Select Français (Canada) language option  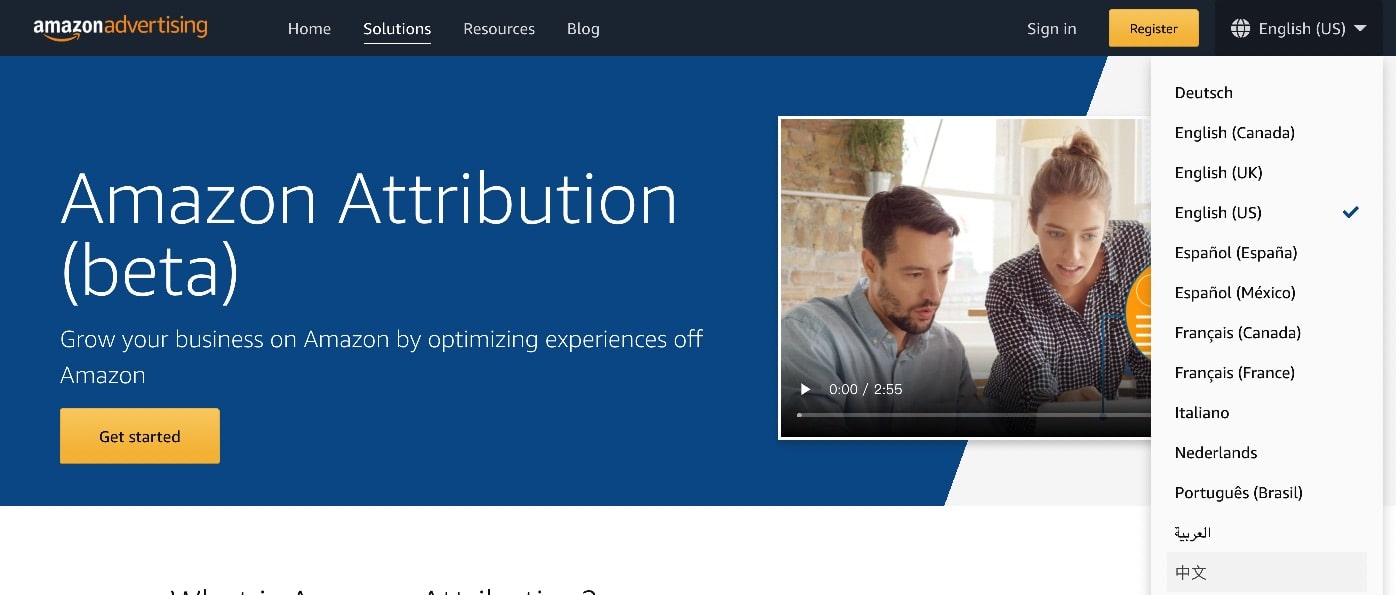[1238, 332]
